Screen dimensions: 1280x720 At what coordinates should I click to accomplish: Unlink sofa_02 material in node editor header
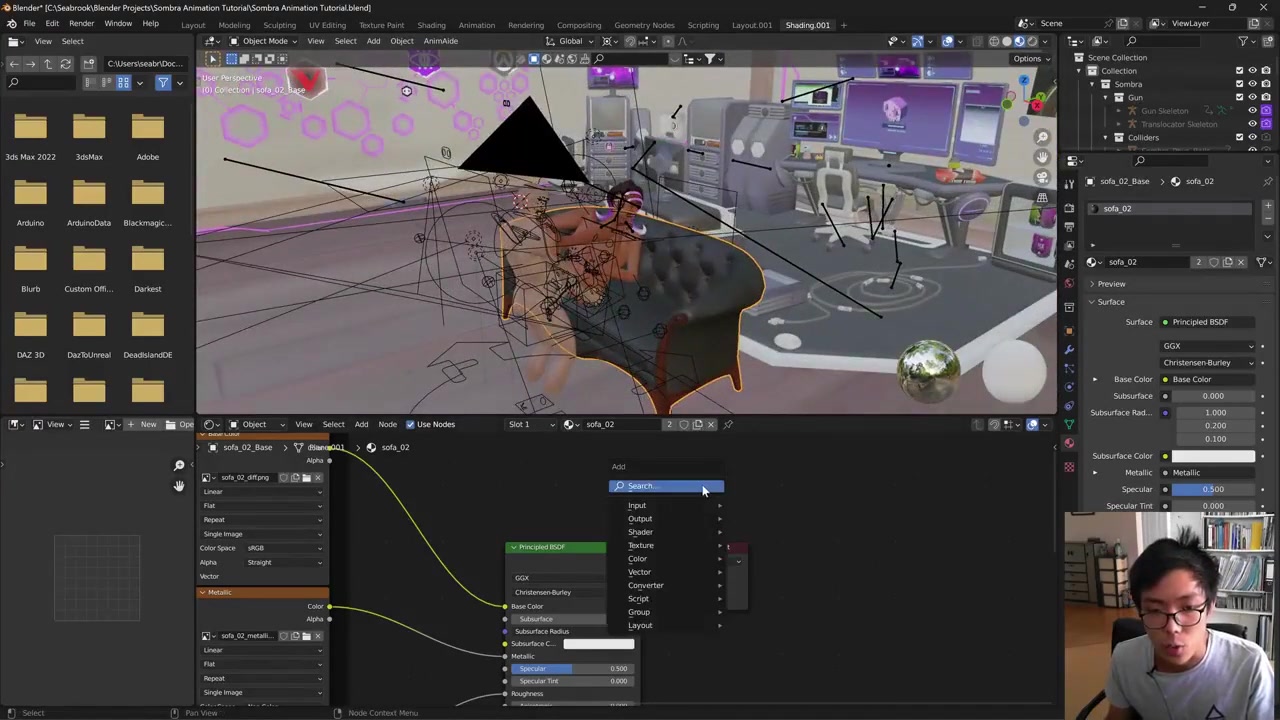click(711, 424)
